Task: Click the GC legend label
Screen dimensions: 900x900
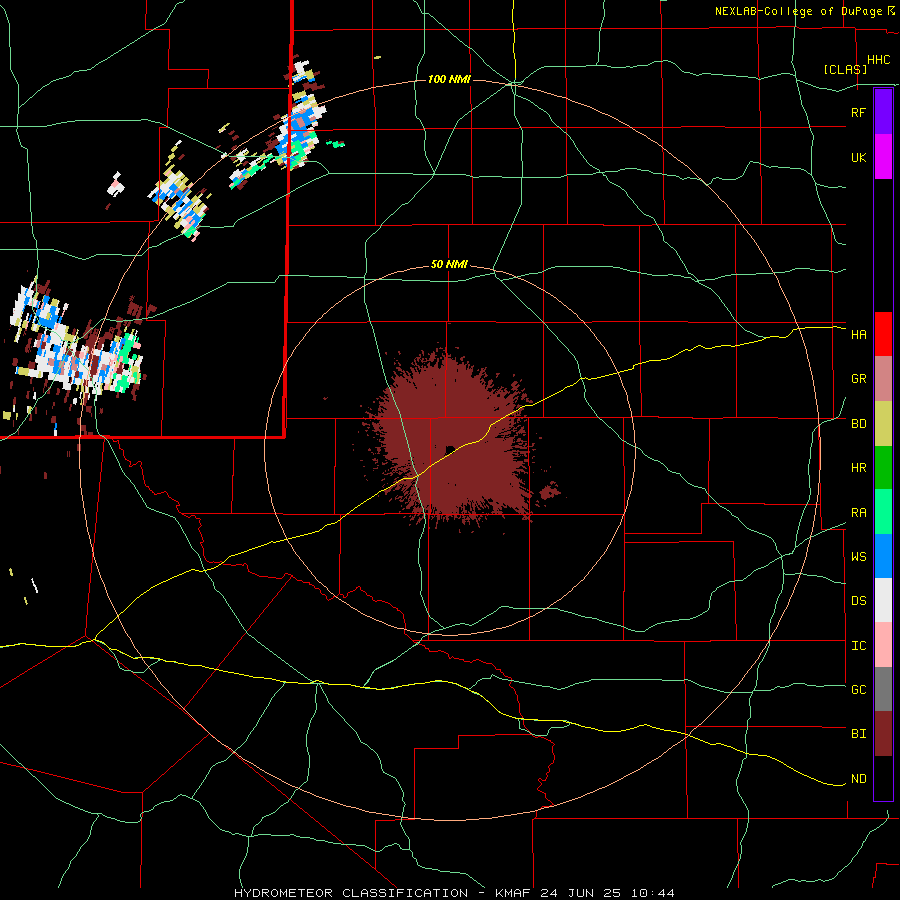Action: pos(858,690)
